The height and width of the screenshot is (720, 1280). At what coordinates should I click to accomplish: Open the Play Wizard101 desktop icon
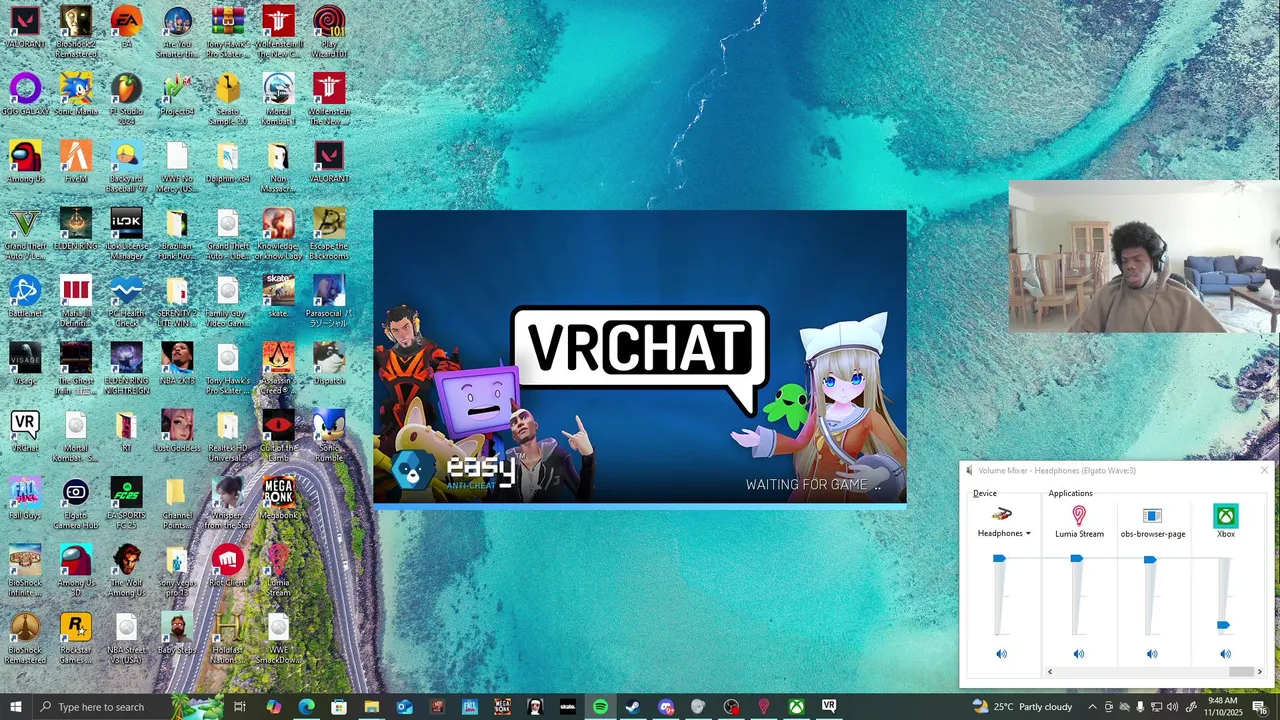pyautogui.click(x=329, y=31)
